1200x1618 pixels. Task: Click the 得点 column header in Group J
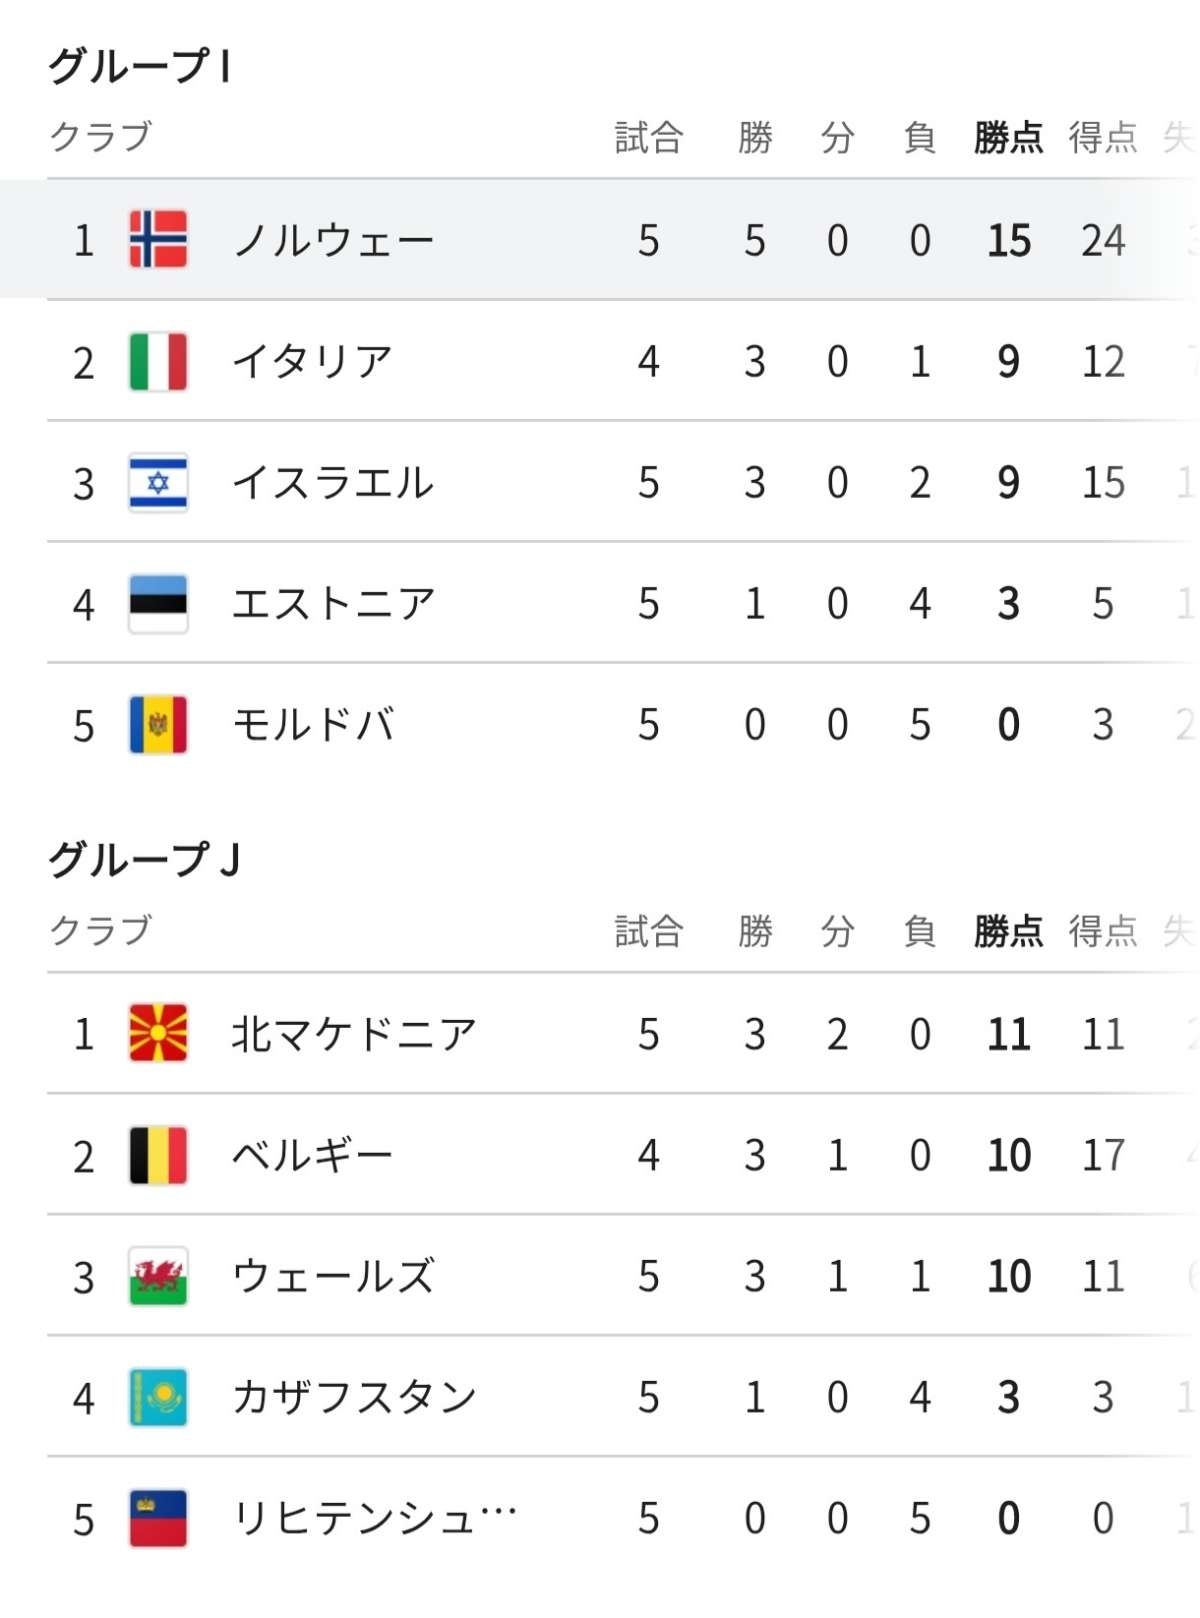(1102, 931)
